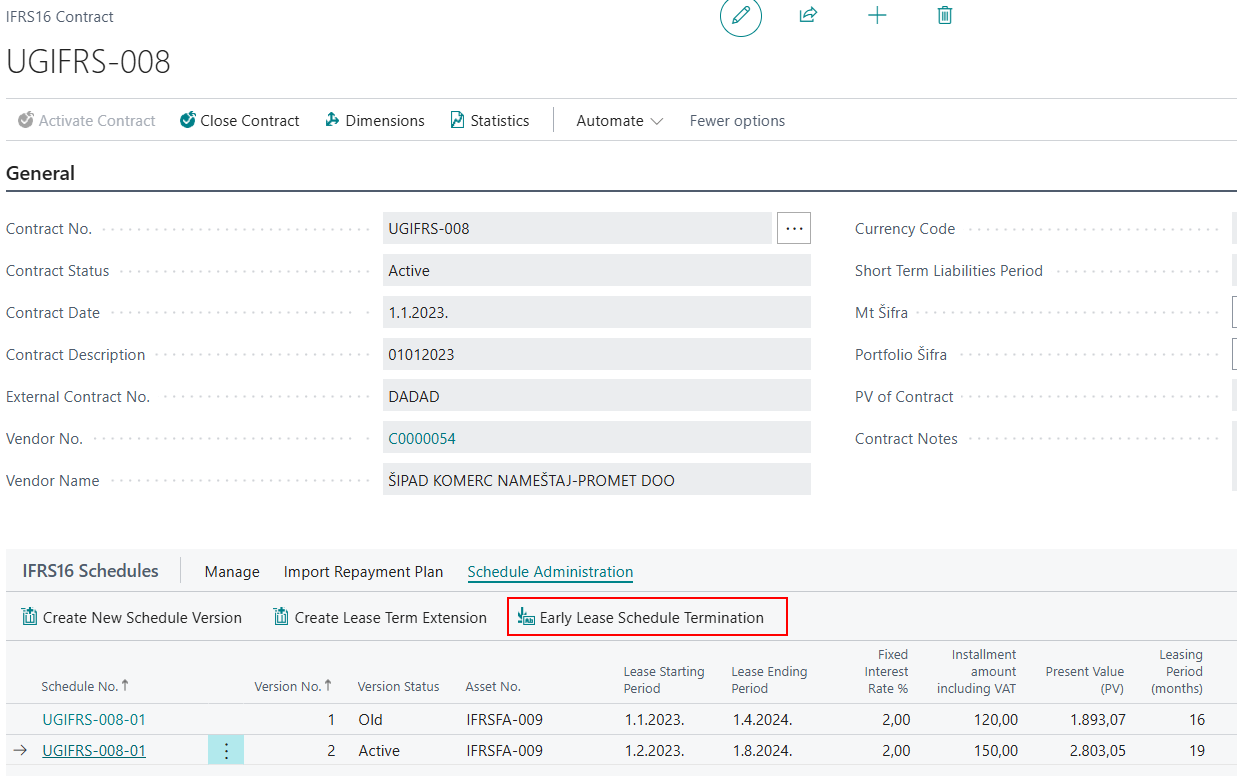Viewport: 1237px width, 776px height.
Task: Sort by Schedule No. column header
Action: 85,686
